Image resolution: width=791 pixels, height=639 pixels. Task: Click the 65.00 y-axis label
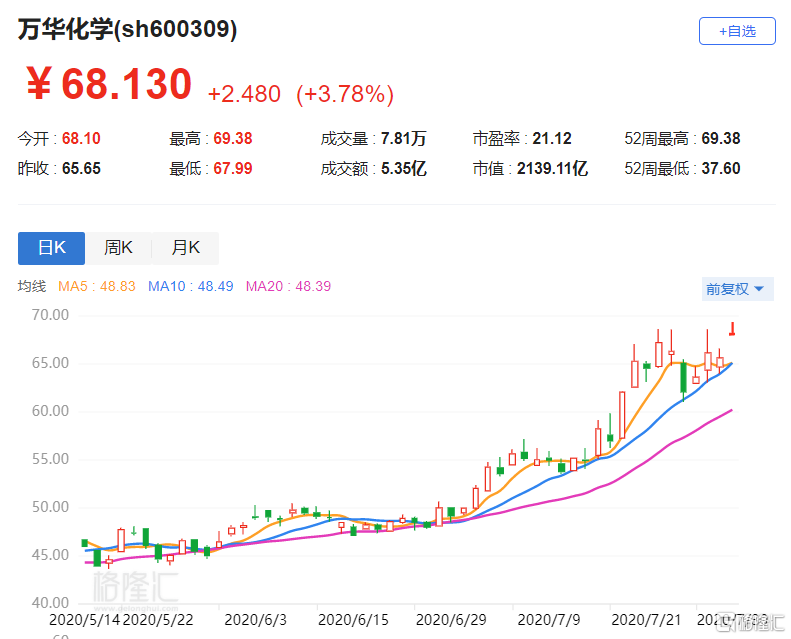pyautogui.click(x=50, y=363)
